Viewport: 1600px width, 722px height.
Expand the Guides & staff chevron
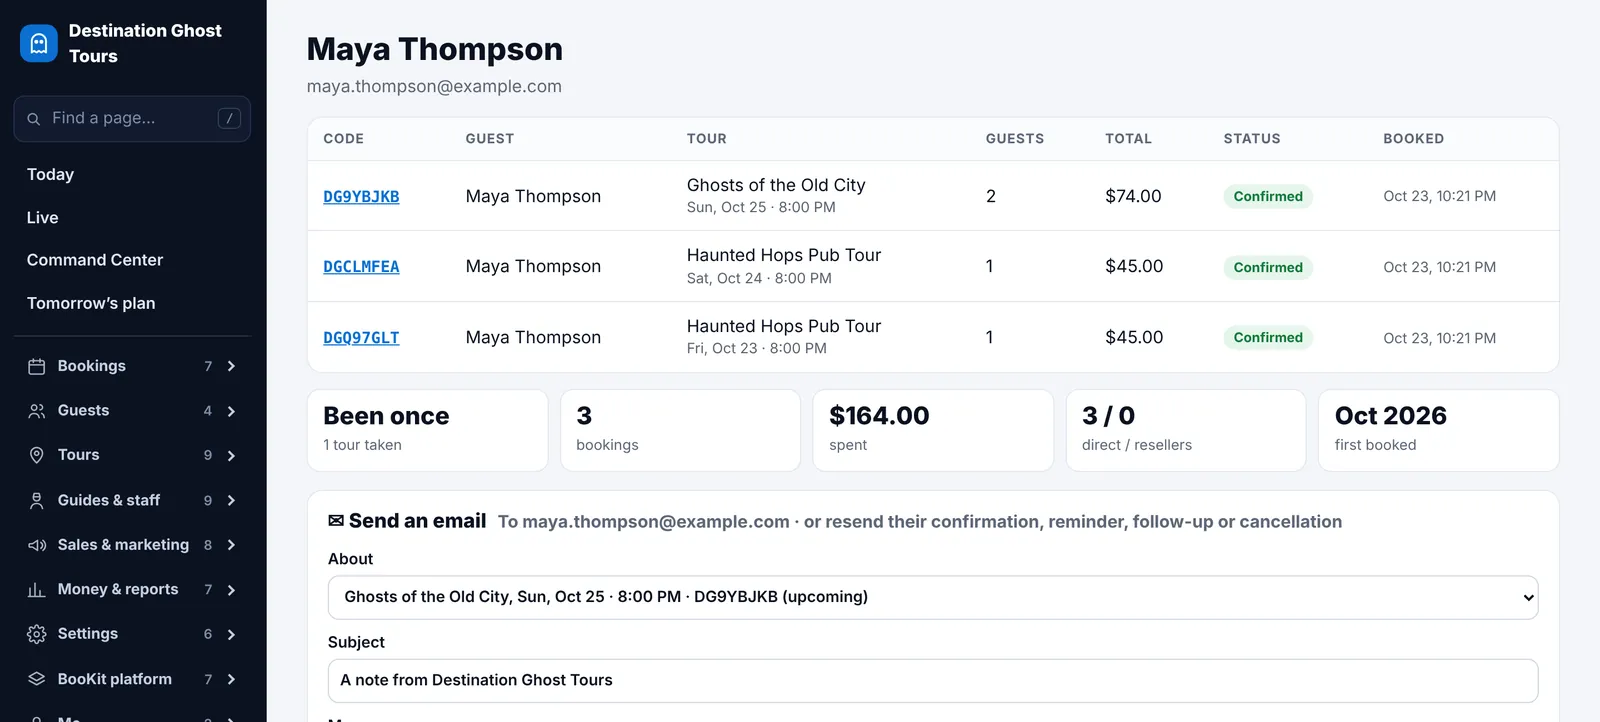(x=231, y=500)
